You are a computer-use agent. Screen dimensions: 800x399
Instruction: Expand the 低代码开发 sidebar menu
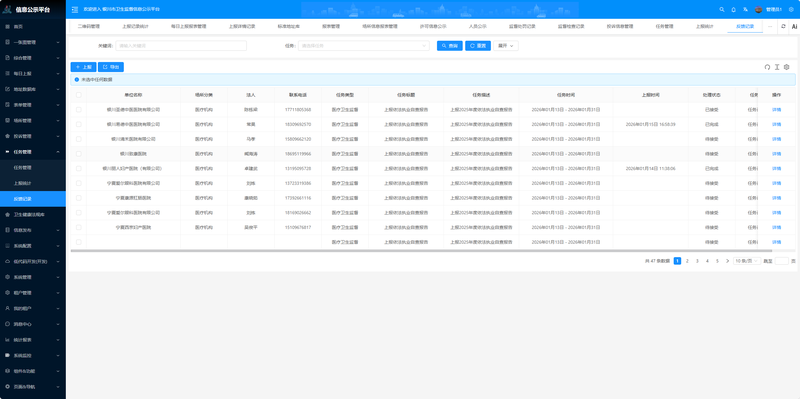point(33,261)
